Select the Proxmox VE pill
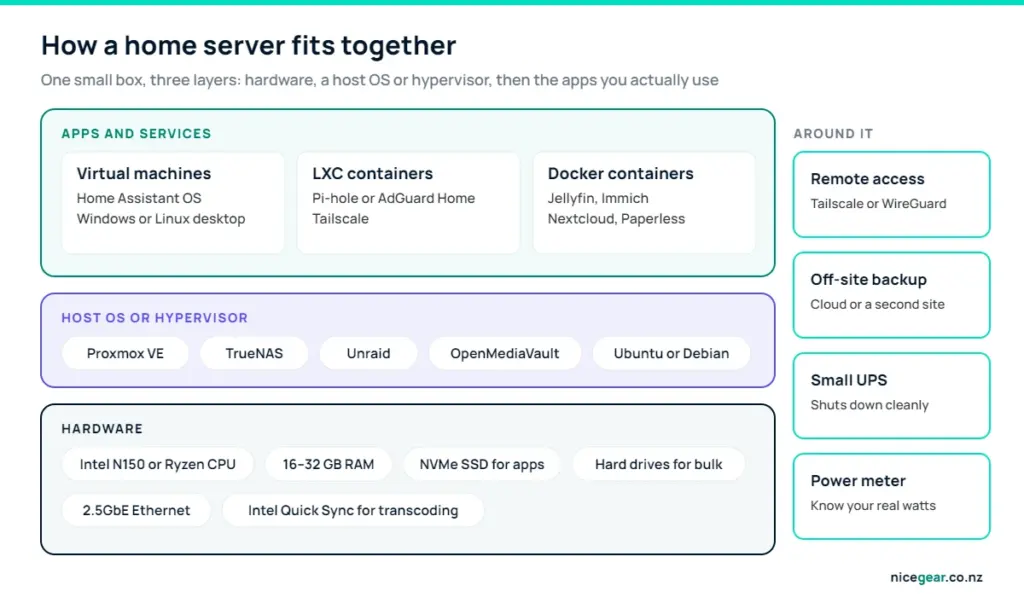The width and height of the screenshot is (1024, 597). click(125, 353)
